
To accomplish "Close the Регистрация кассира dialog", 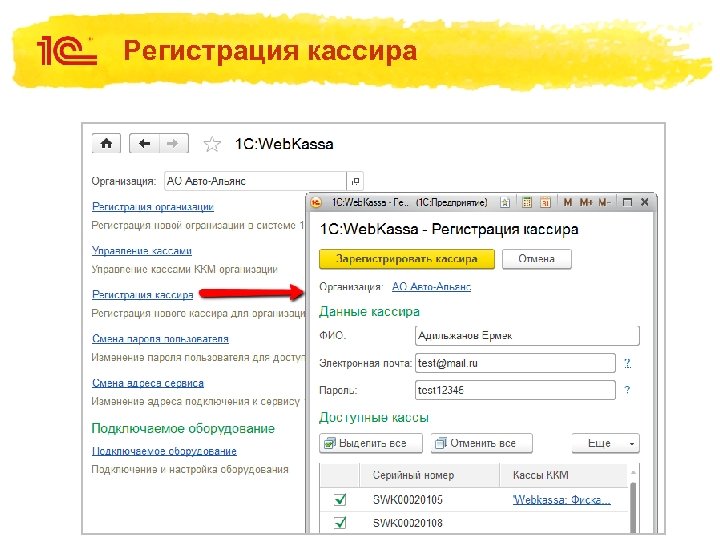I will 645,202.
